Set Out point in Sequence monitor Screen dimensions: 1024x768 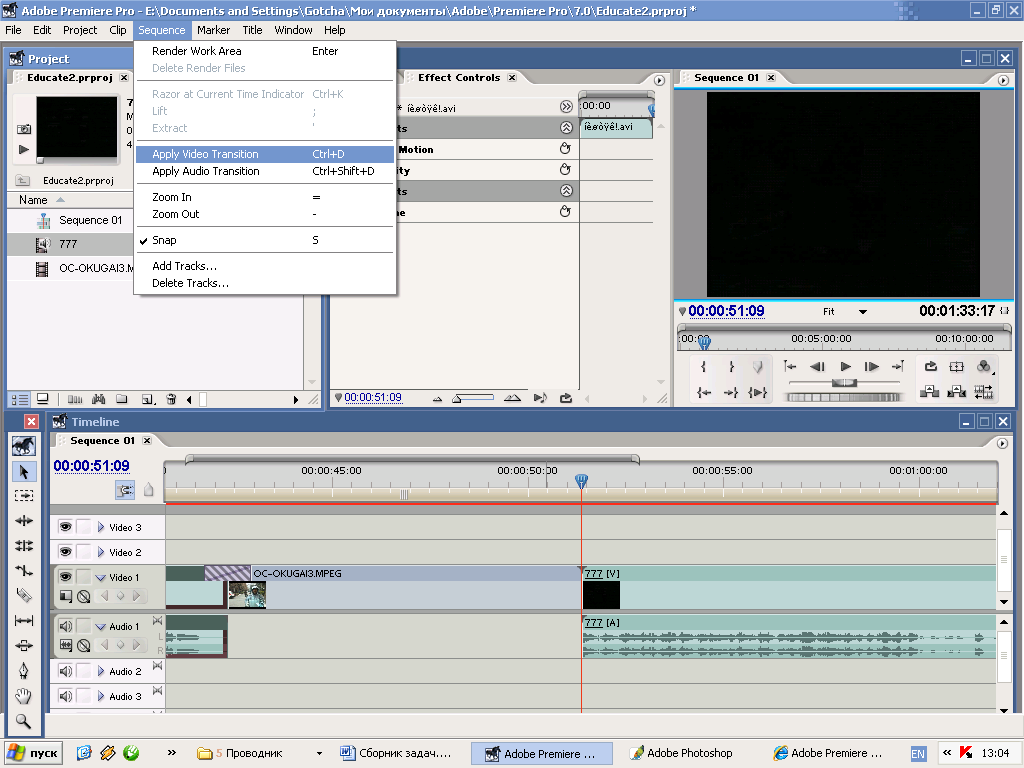(x=731, y=366)
